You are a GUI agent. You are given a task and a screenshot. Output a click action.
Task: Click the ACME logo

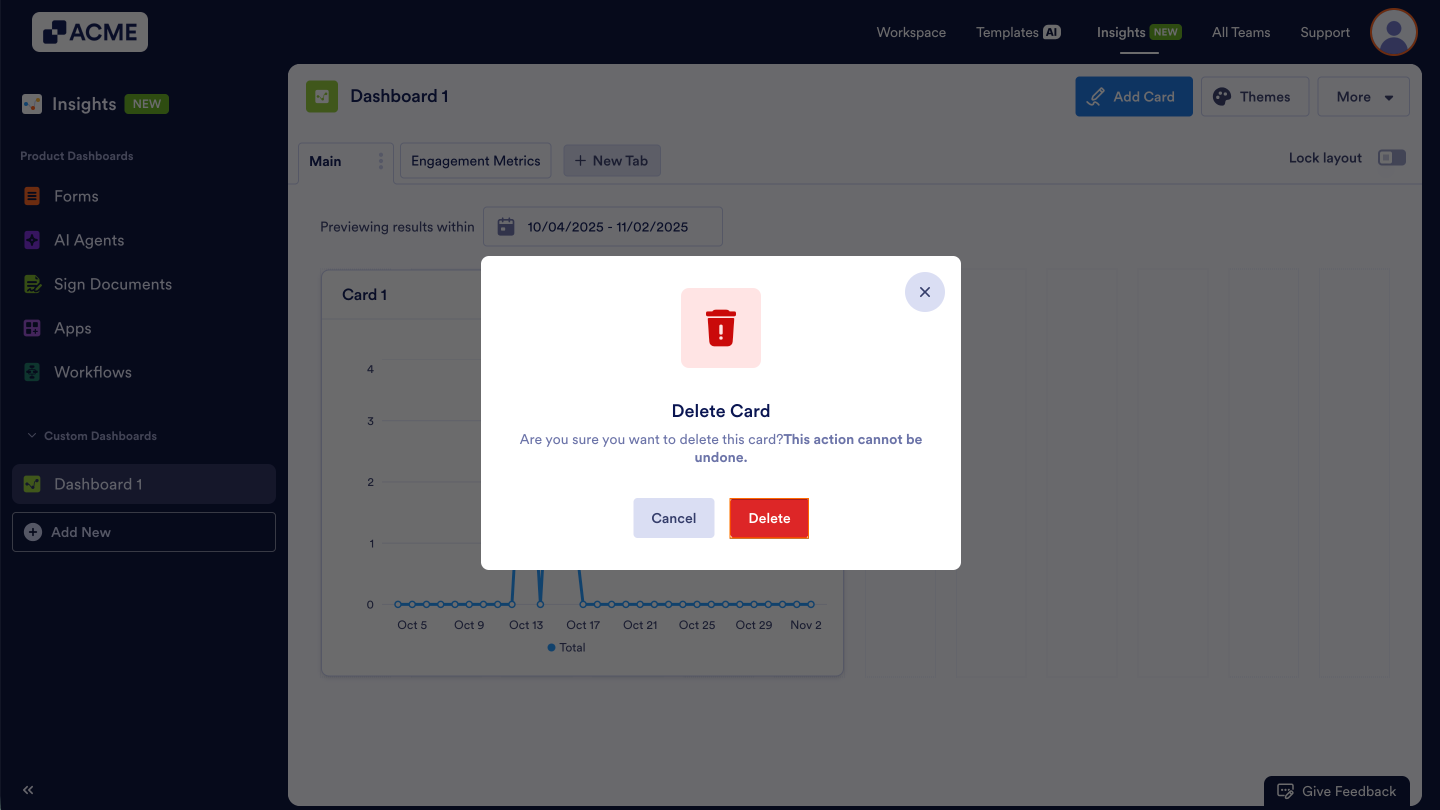(89, 31)
